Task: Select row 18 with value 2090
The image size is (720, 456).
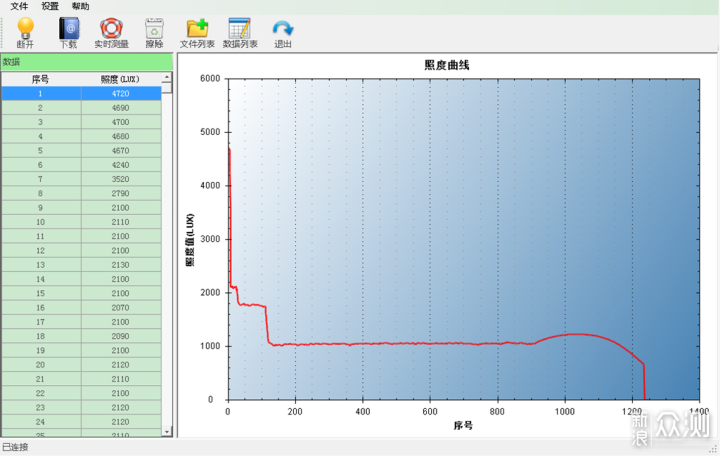Action: [81, 336]
